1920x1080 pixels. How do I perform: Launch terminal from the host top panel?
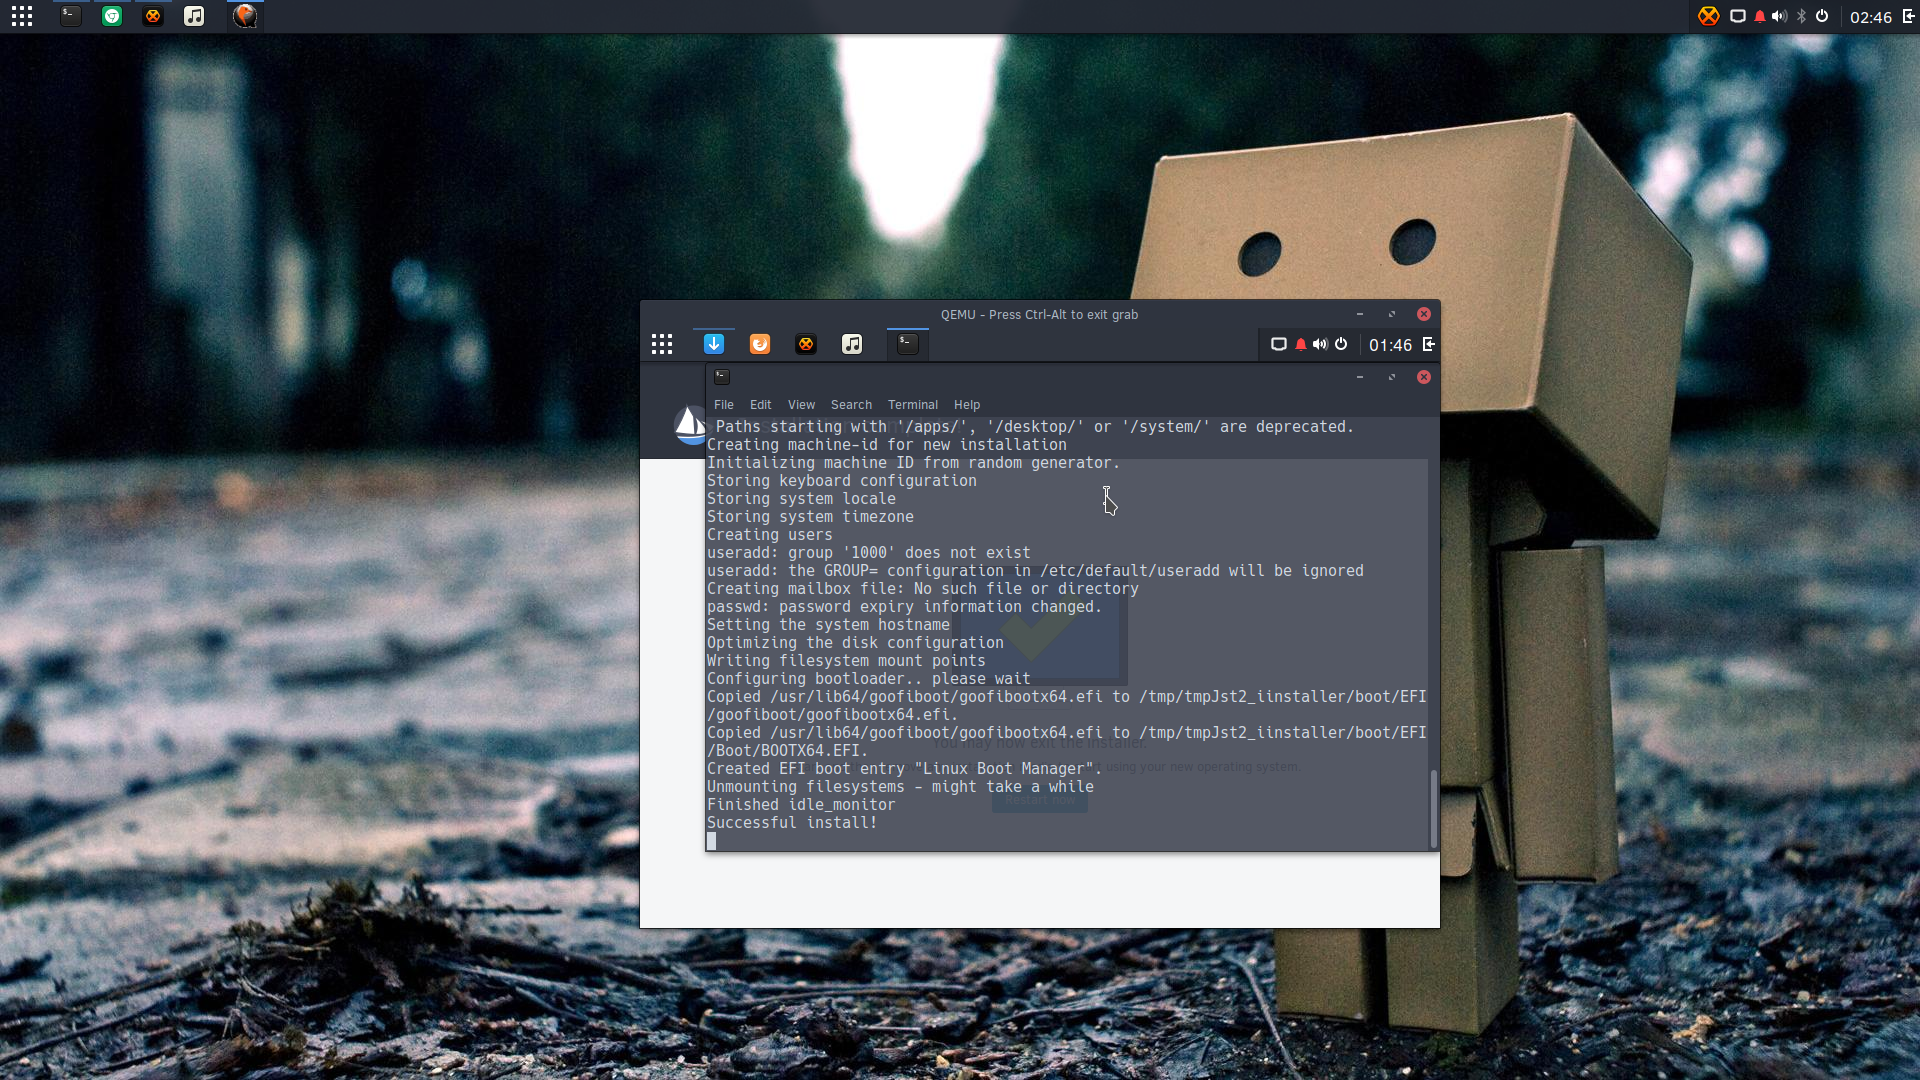70,16
